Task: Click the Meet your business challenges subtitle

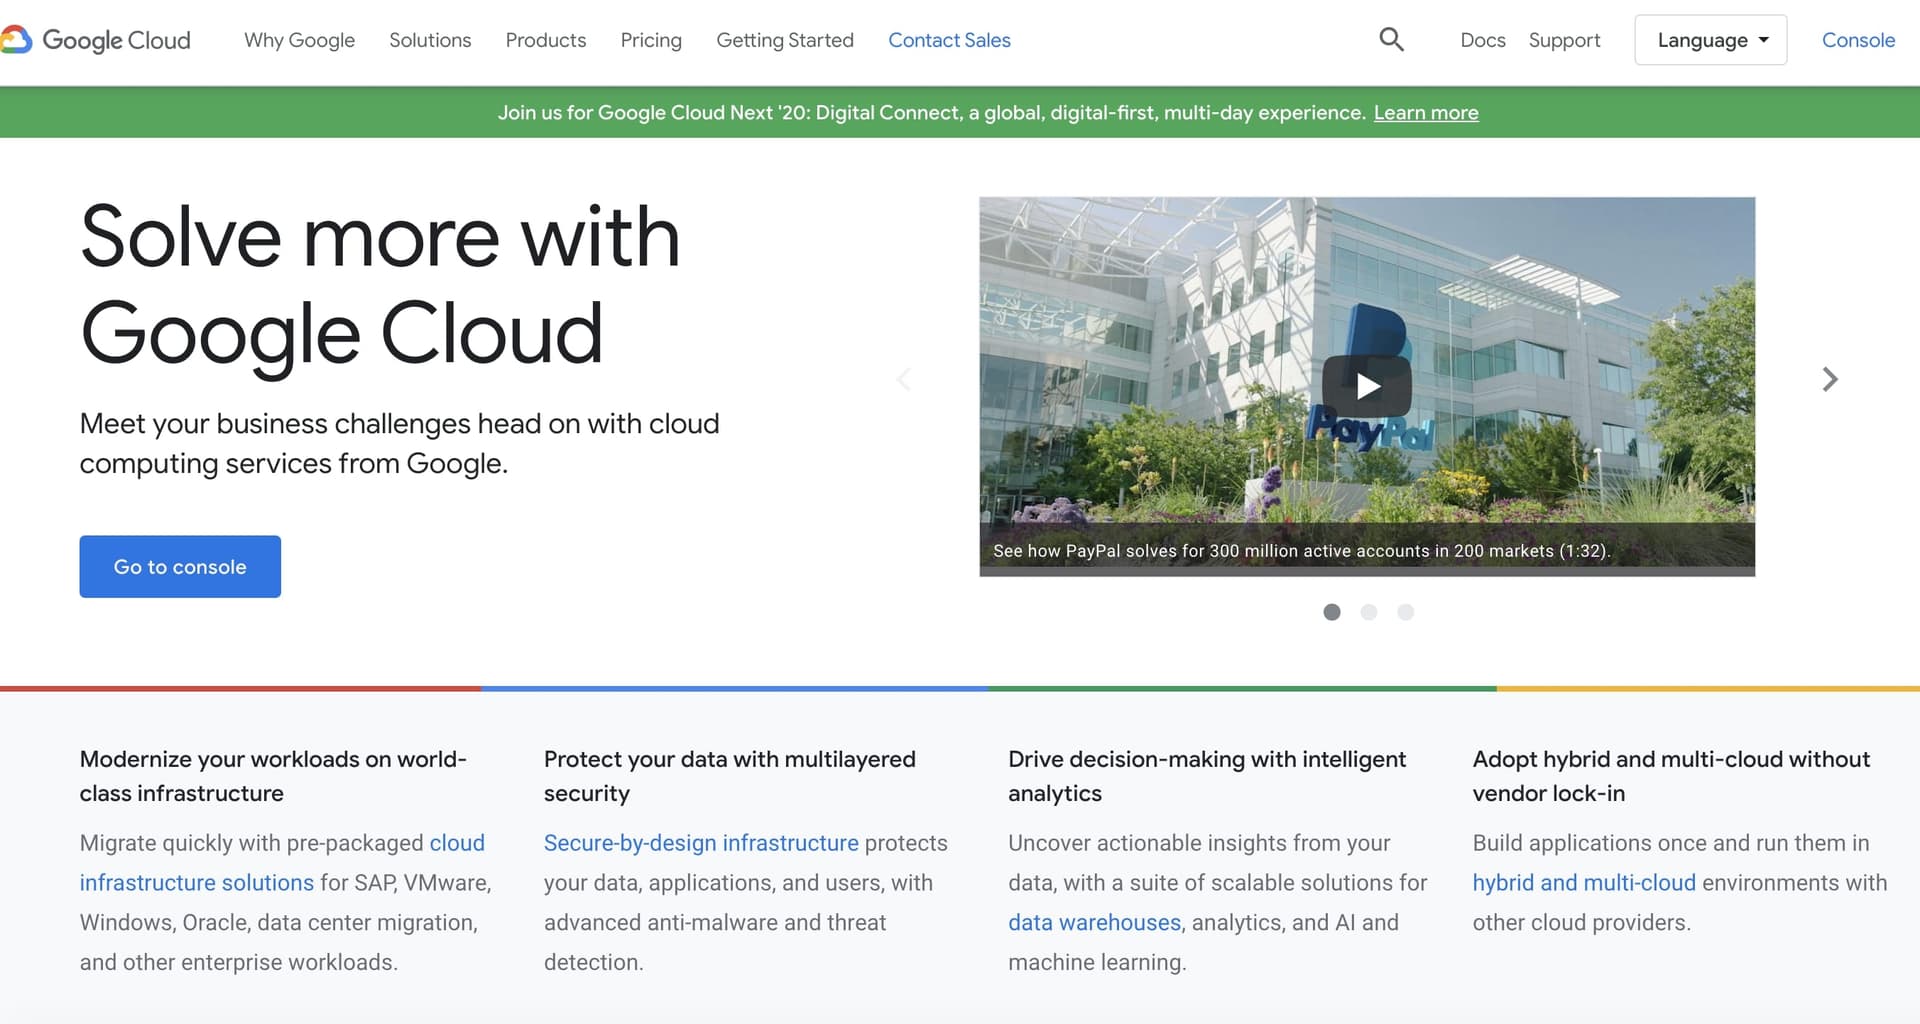Action: [x=399, y=443]
